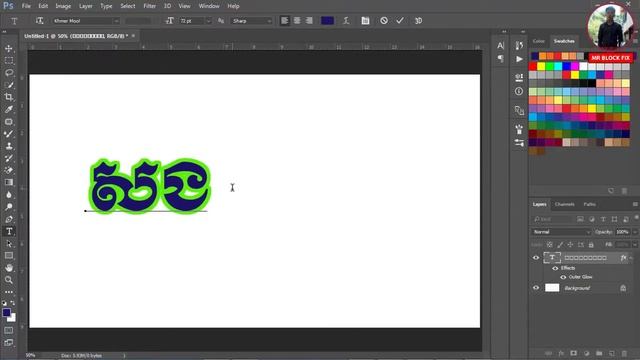Open the fx icon on text layer
Image resolution: width=640 pixels, height=360 pixels.
623,258
